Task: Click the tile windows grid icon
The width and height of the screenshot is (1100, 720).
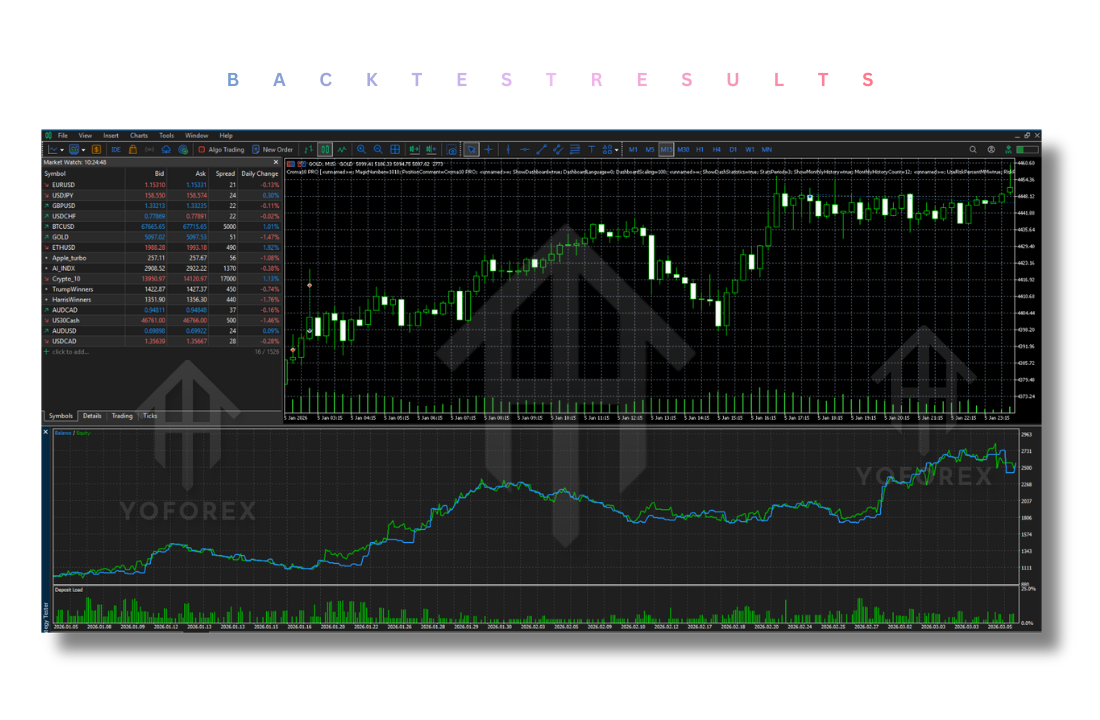Action: pos(395,150)
